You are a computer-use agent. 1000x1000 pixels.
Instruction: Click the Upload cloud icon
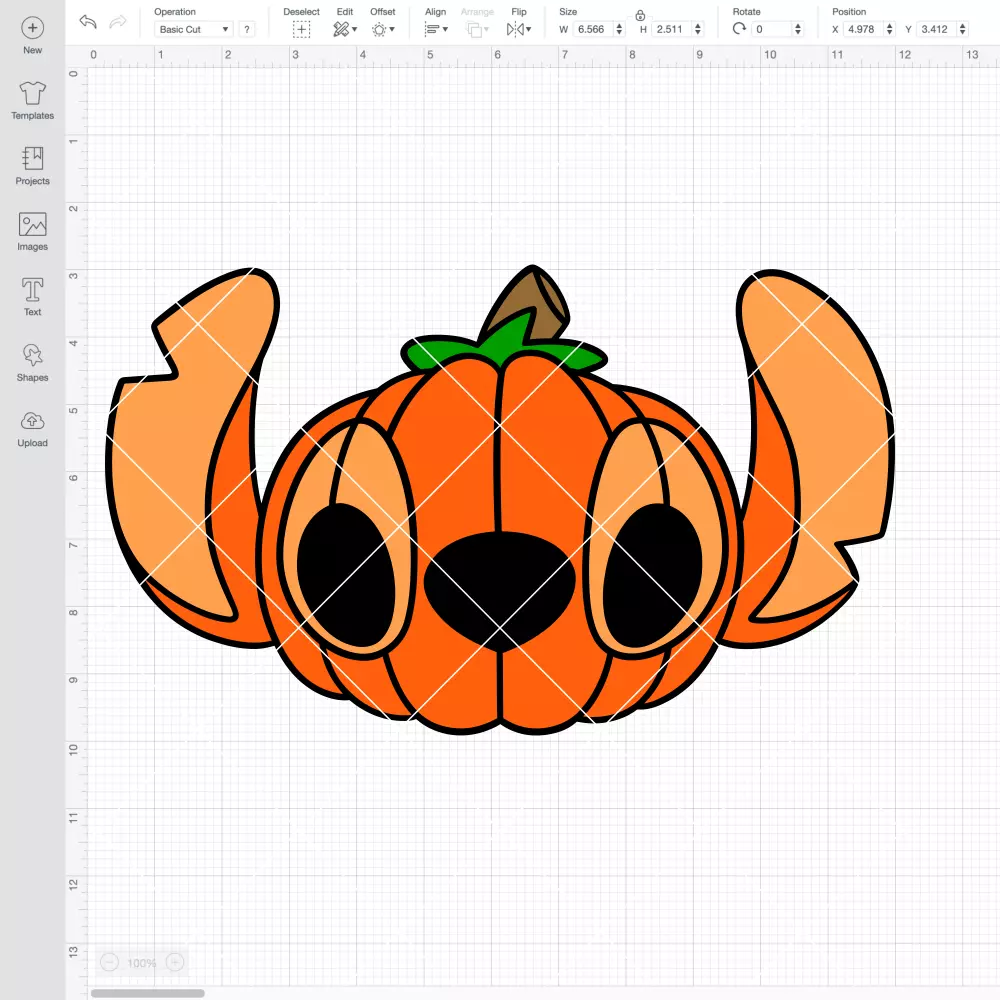(x=33, y=421)
